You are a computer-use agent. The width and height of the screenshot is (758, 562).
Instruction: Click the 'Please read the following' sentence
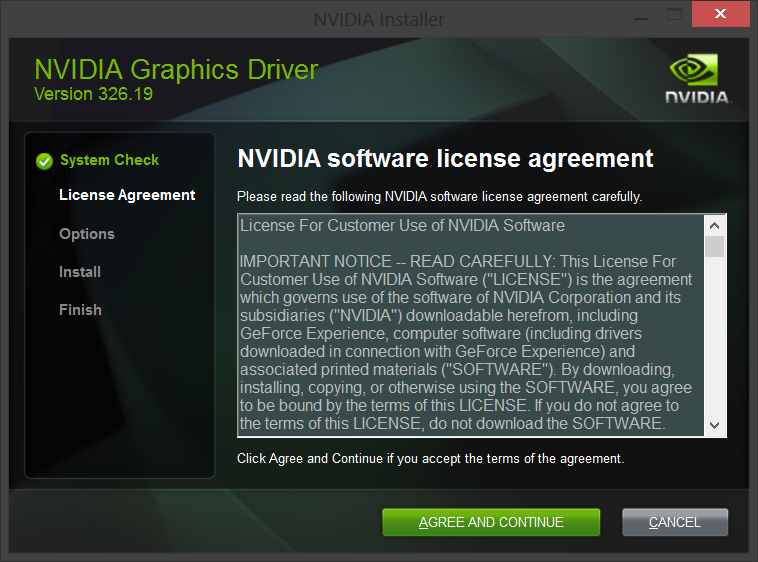[439, 197]
